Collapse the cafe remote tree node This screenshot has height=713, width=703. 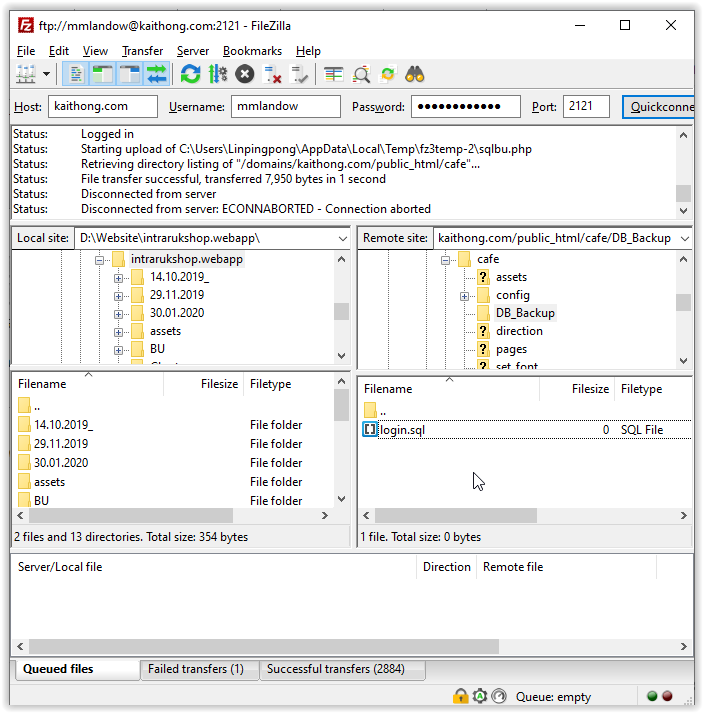[445, 260]
